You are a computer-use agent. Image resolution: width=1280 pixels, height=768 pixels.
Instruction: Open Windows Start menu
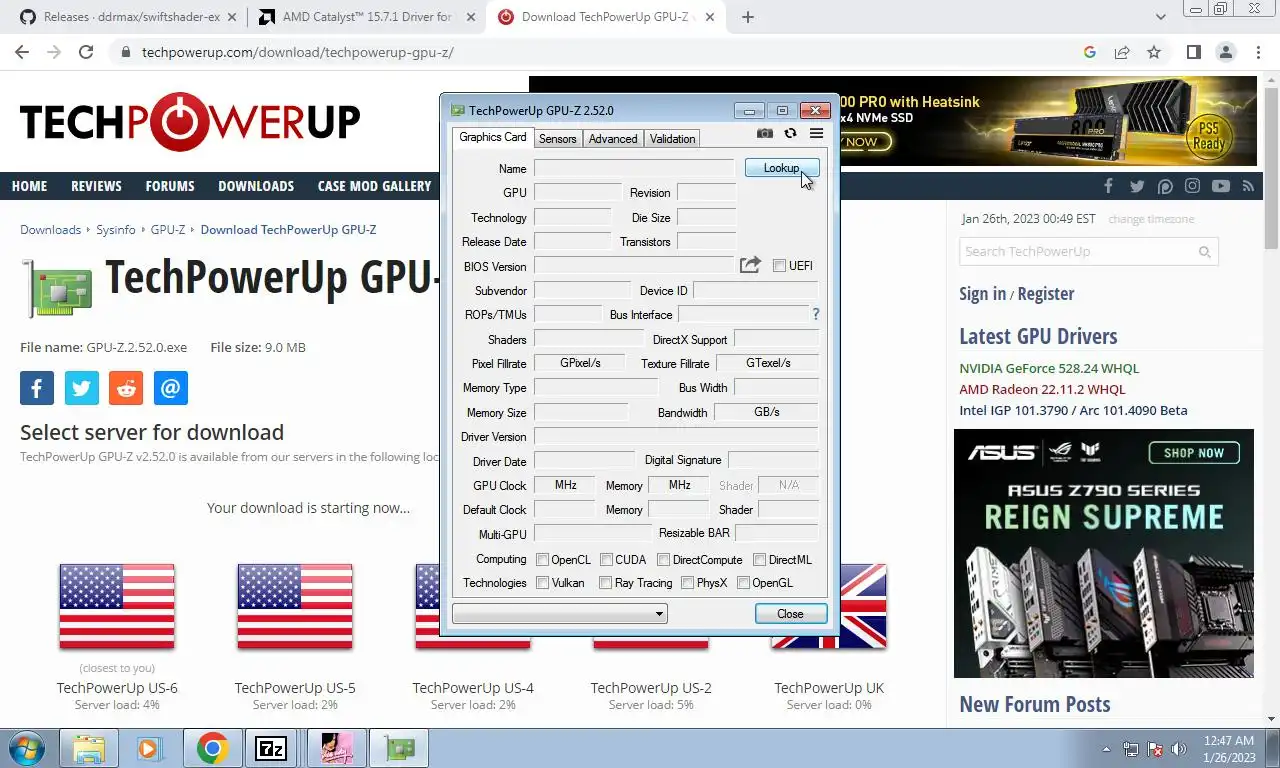(x=26, y=748)
